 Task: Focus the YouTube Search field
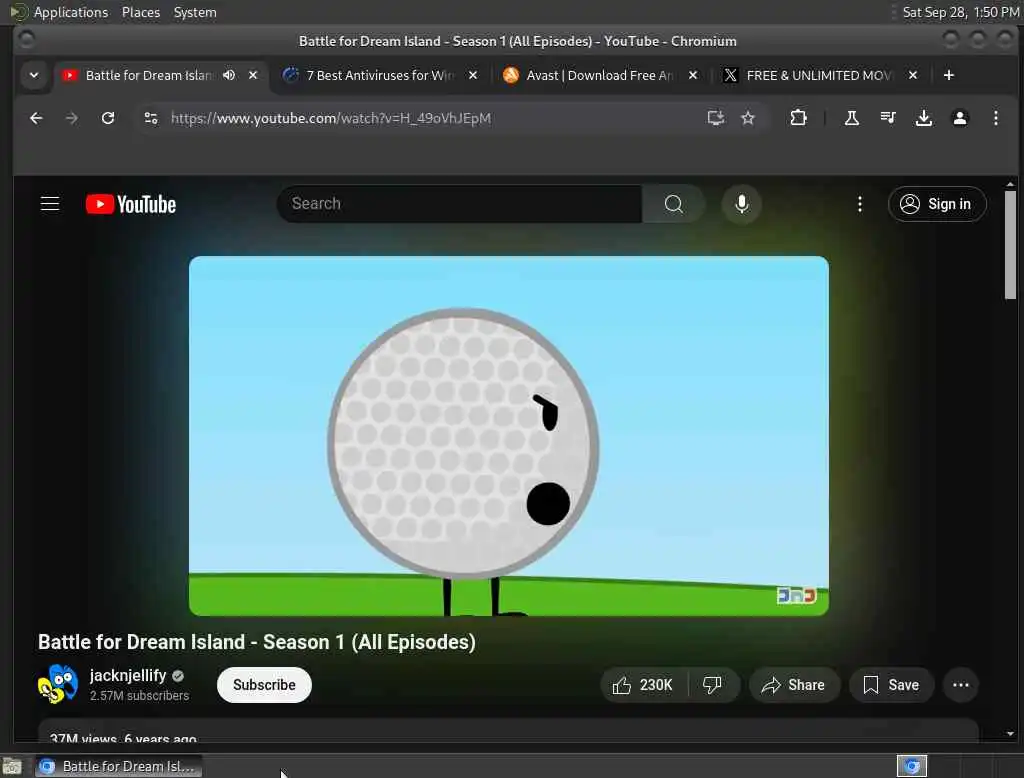460,204
